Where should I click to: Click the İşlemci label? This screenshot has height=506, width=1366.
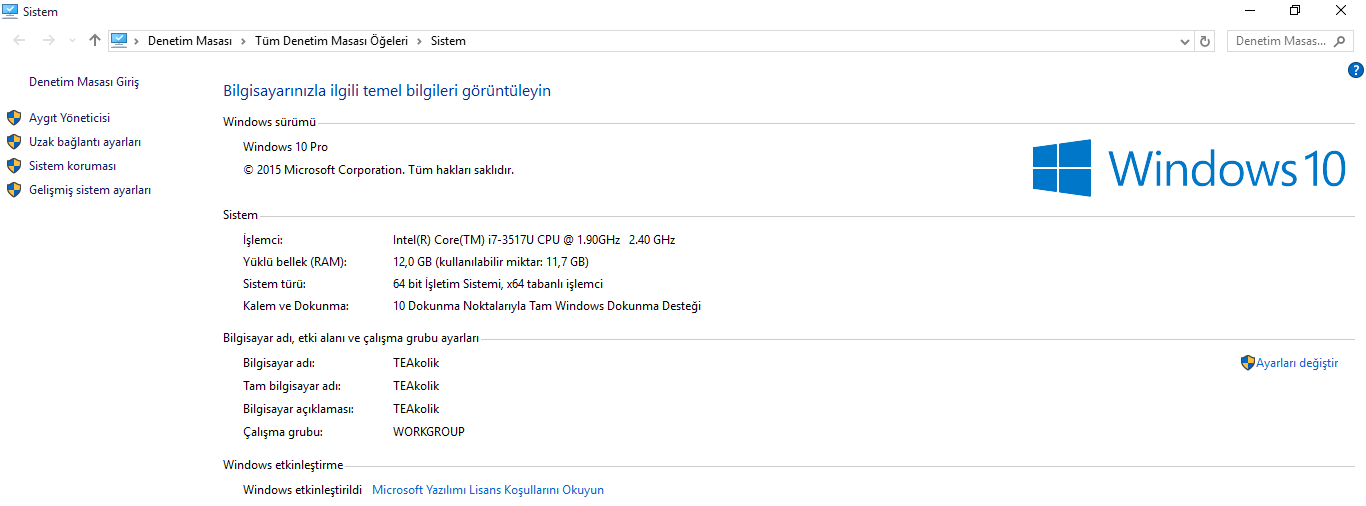point(263,240)
